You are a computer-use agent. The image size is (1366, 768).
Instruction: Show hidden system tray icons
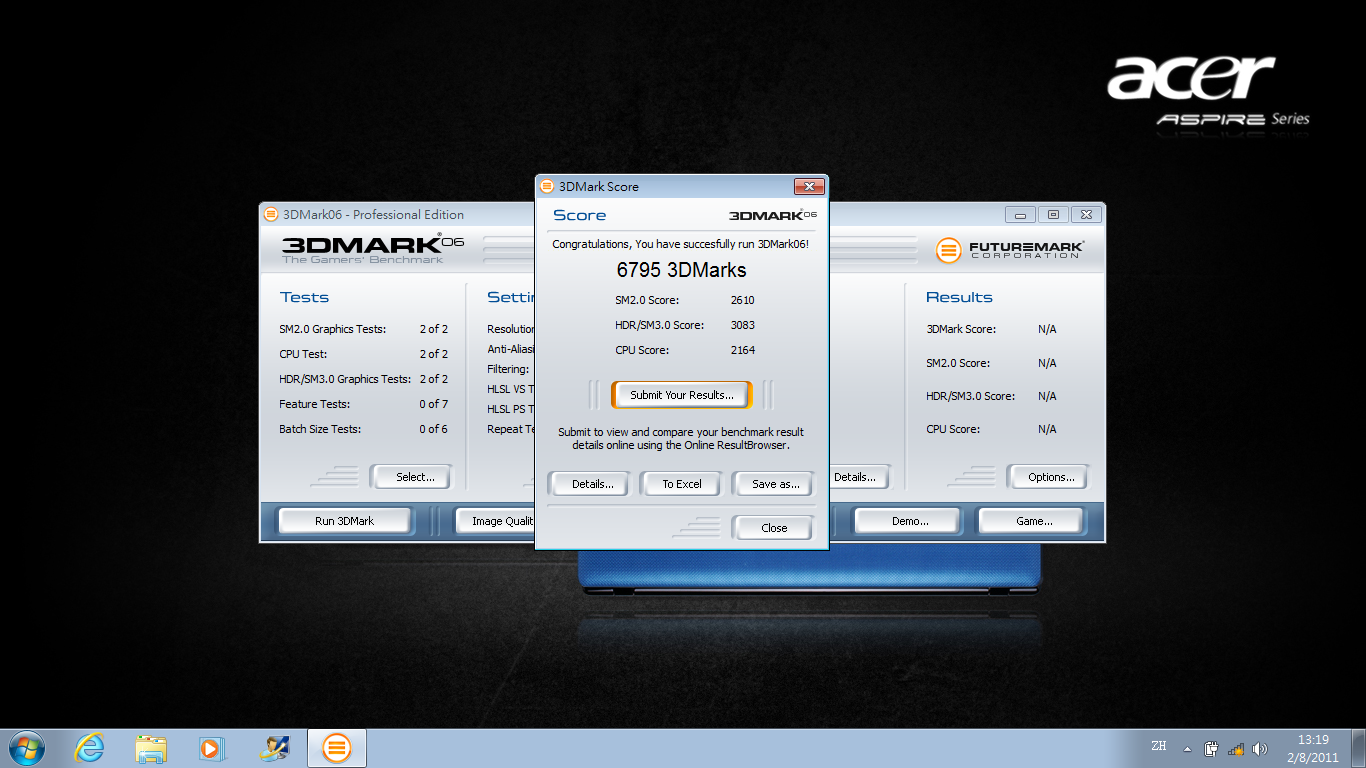[1187, 748]
